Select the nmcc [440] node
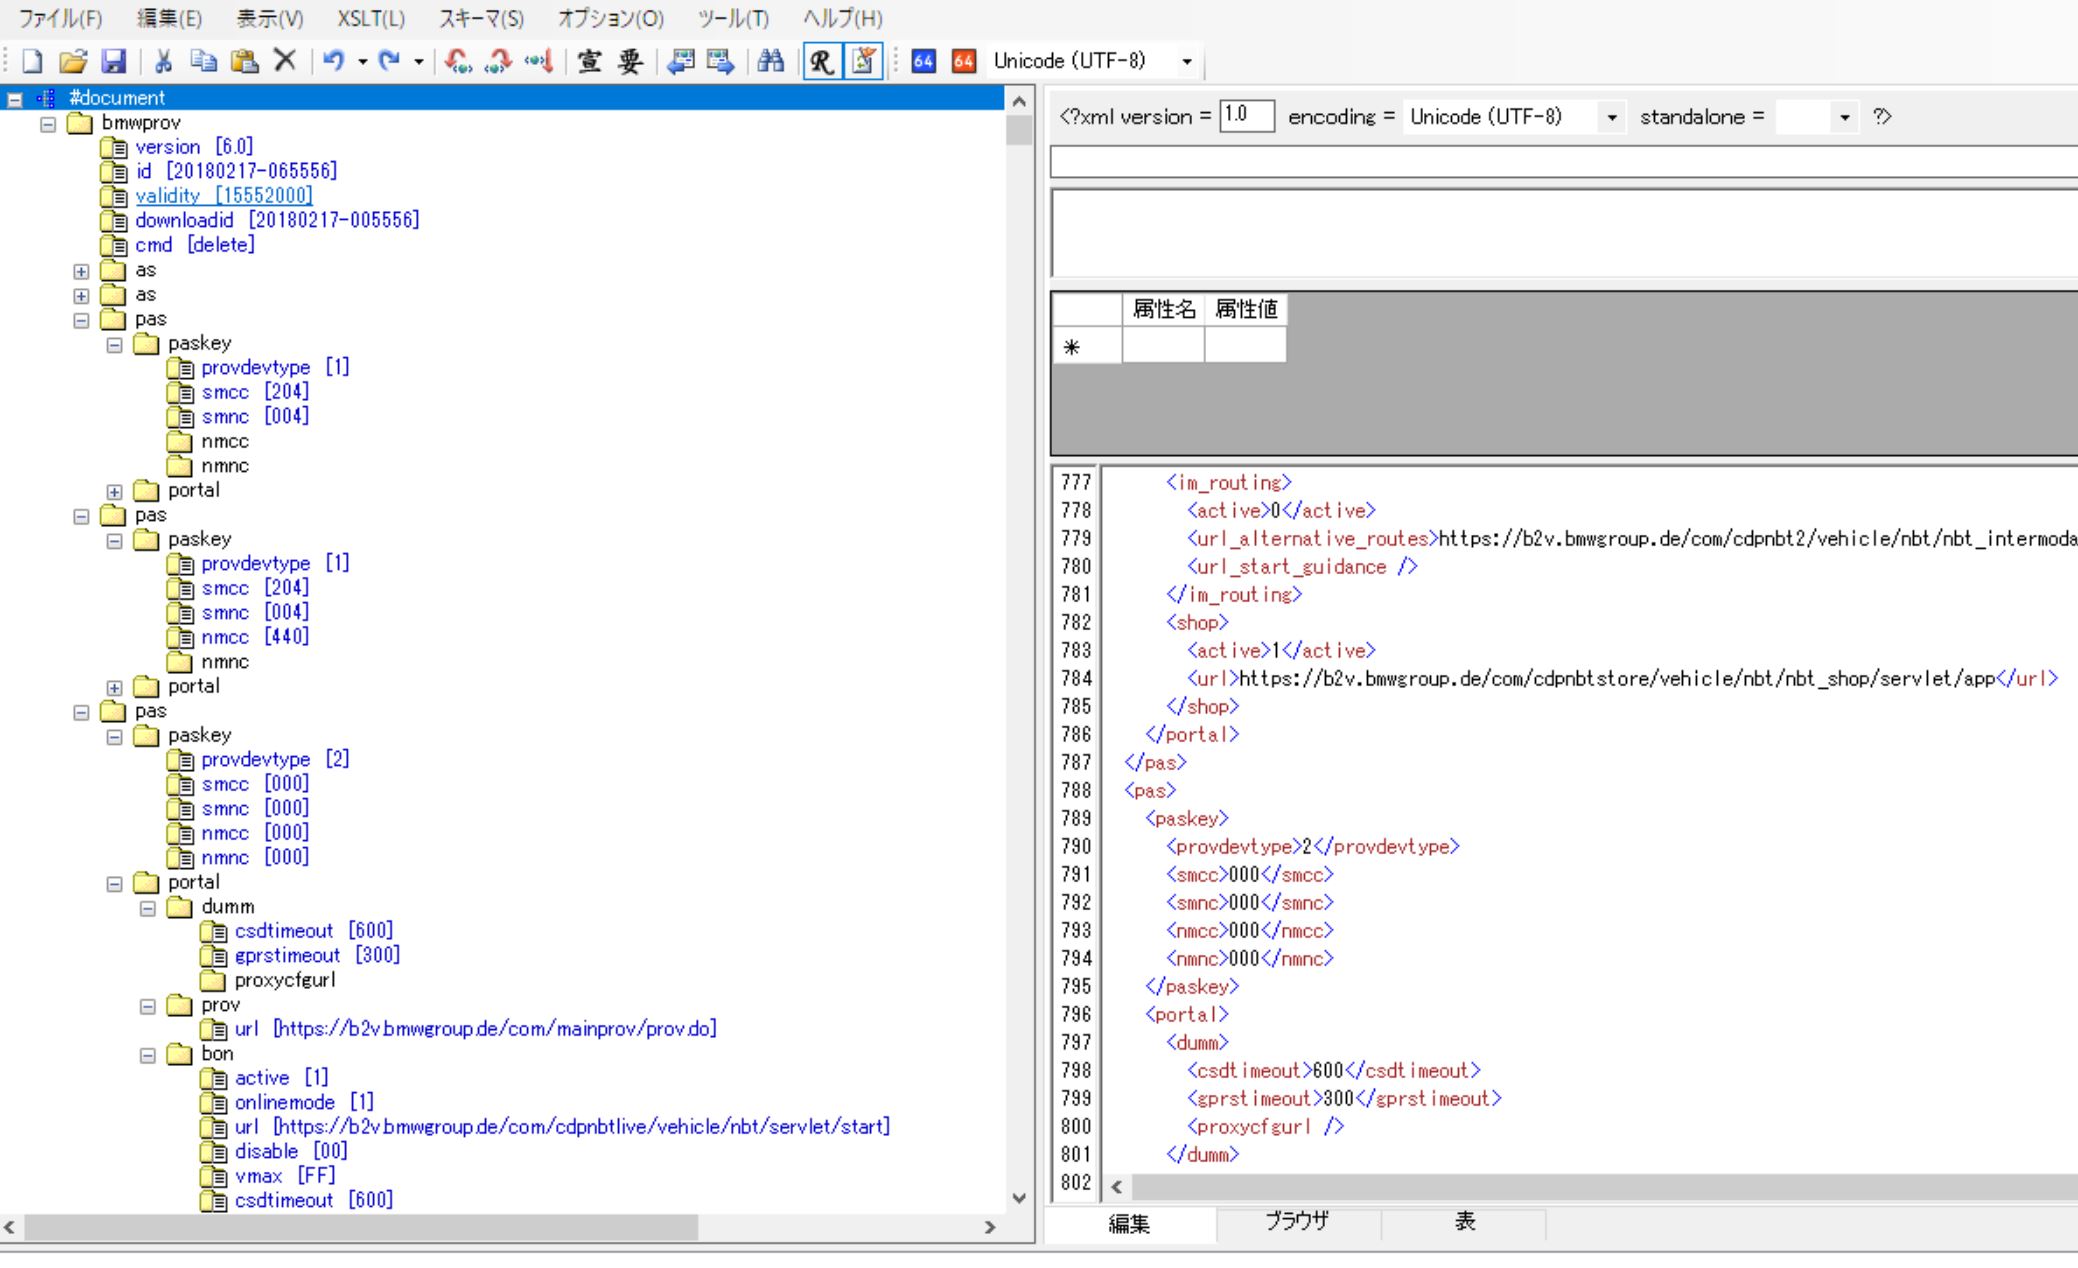The image size is (2078, 1268). pos(255,637)
